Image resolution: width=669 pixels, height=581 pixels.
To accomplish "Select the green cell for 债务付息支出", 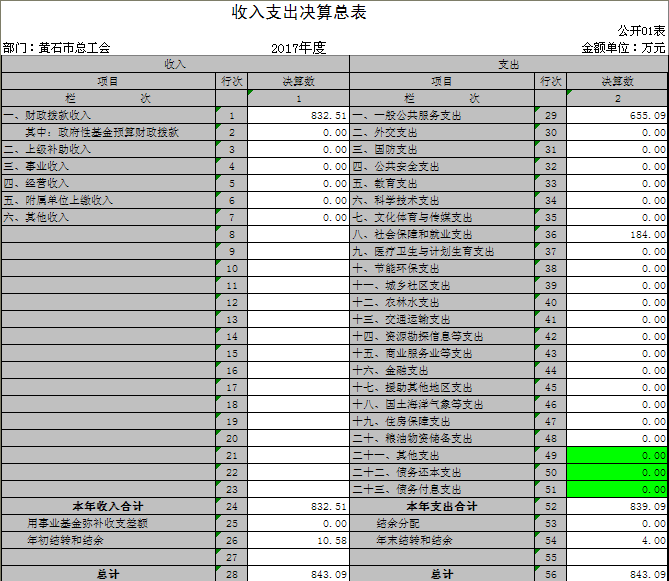I will tap(617, 490).
